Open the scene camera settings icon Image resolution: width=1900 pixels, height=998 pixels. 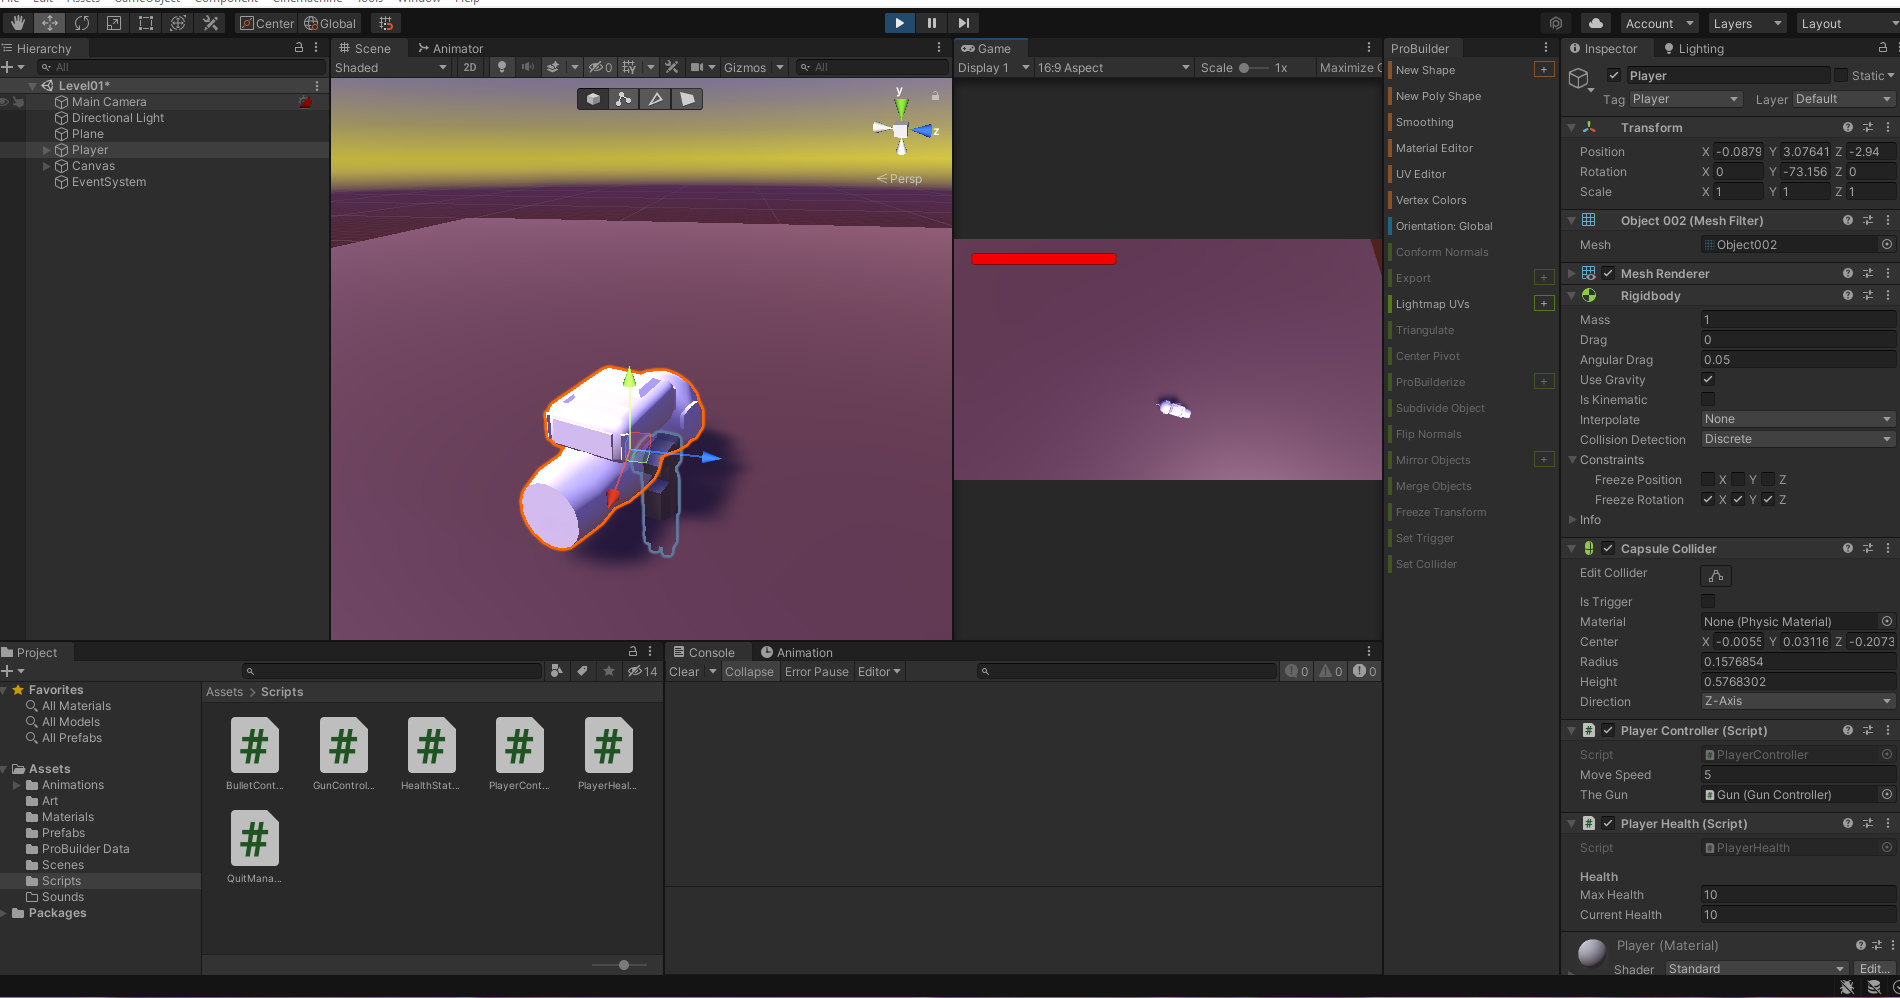coord(698,67)
